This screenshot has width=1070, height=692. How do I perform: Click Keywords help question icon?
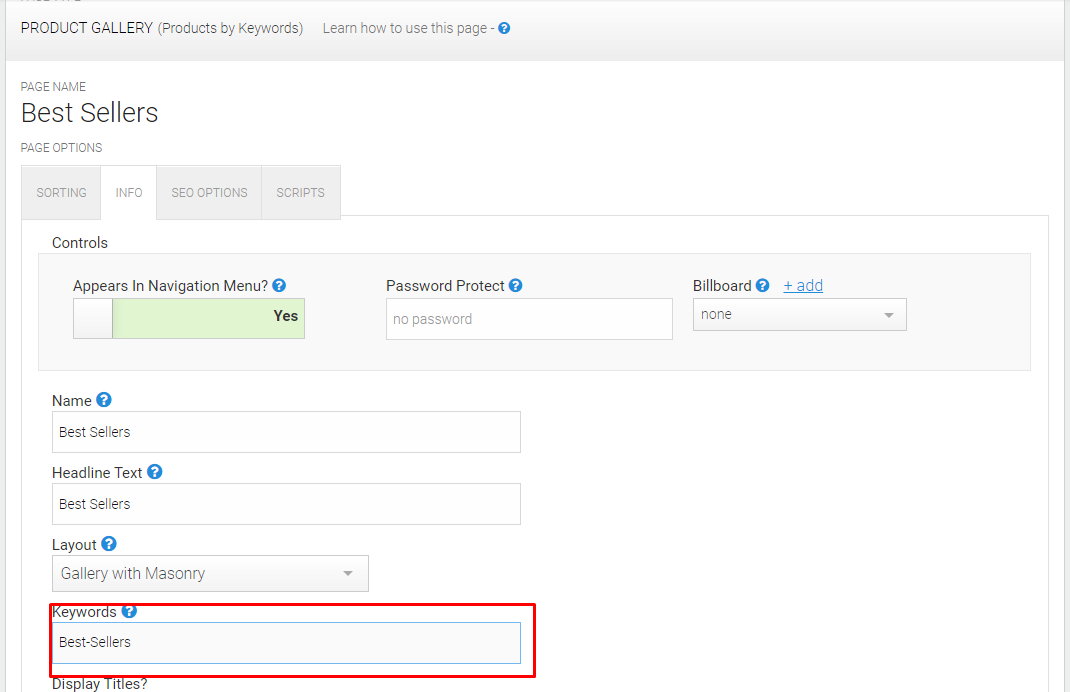[x=129, y=611]
